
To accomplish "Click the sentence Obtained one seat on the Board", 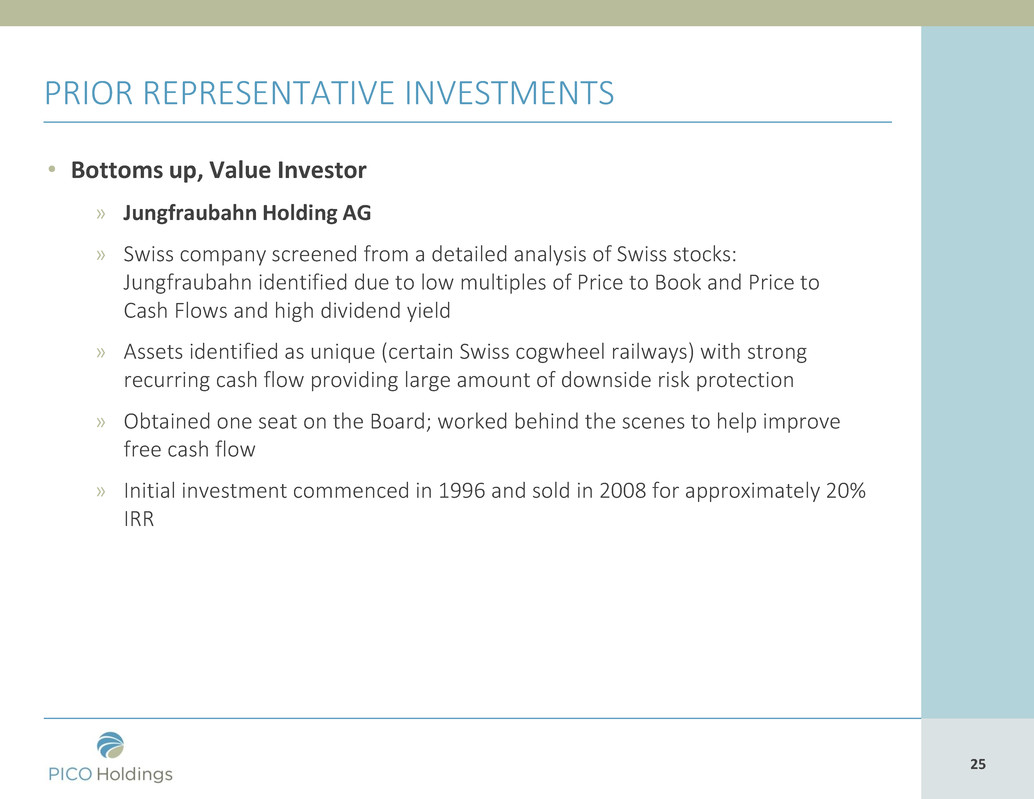I will tap(277, 421).
